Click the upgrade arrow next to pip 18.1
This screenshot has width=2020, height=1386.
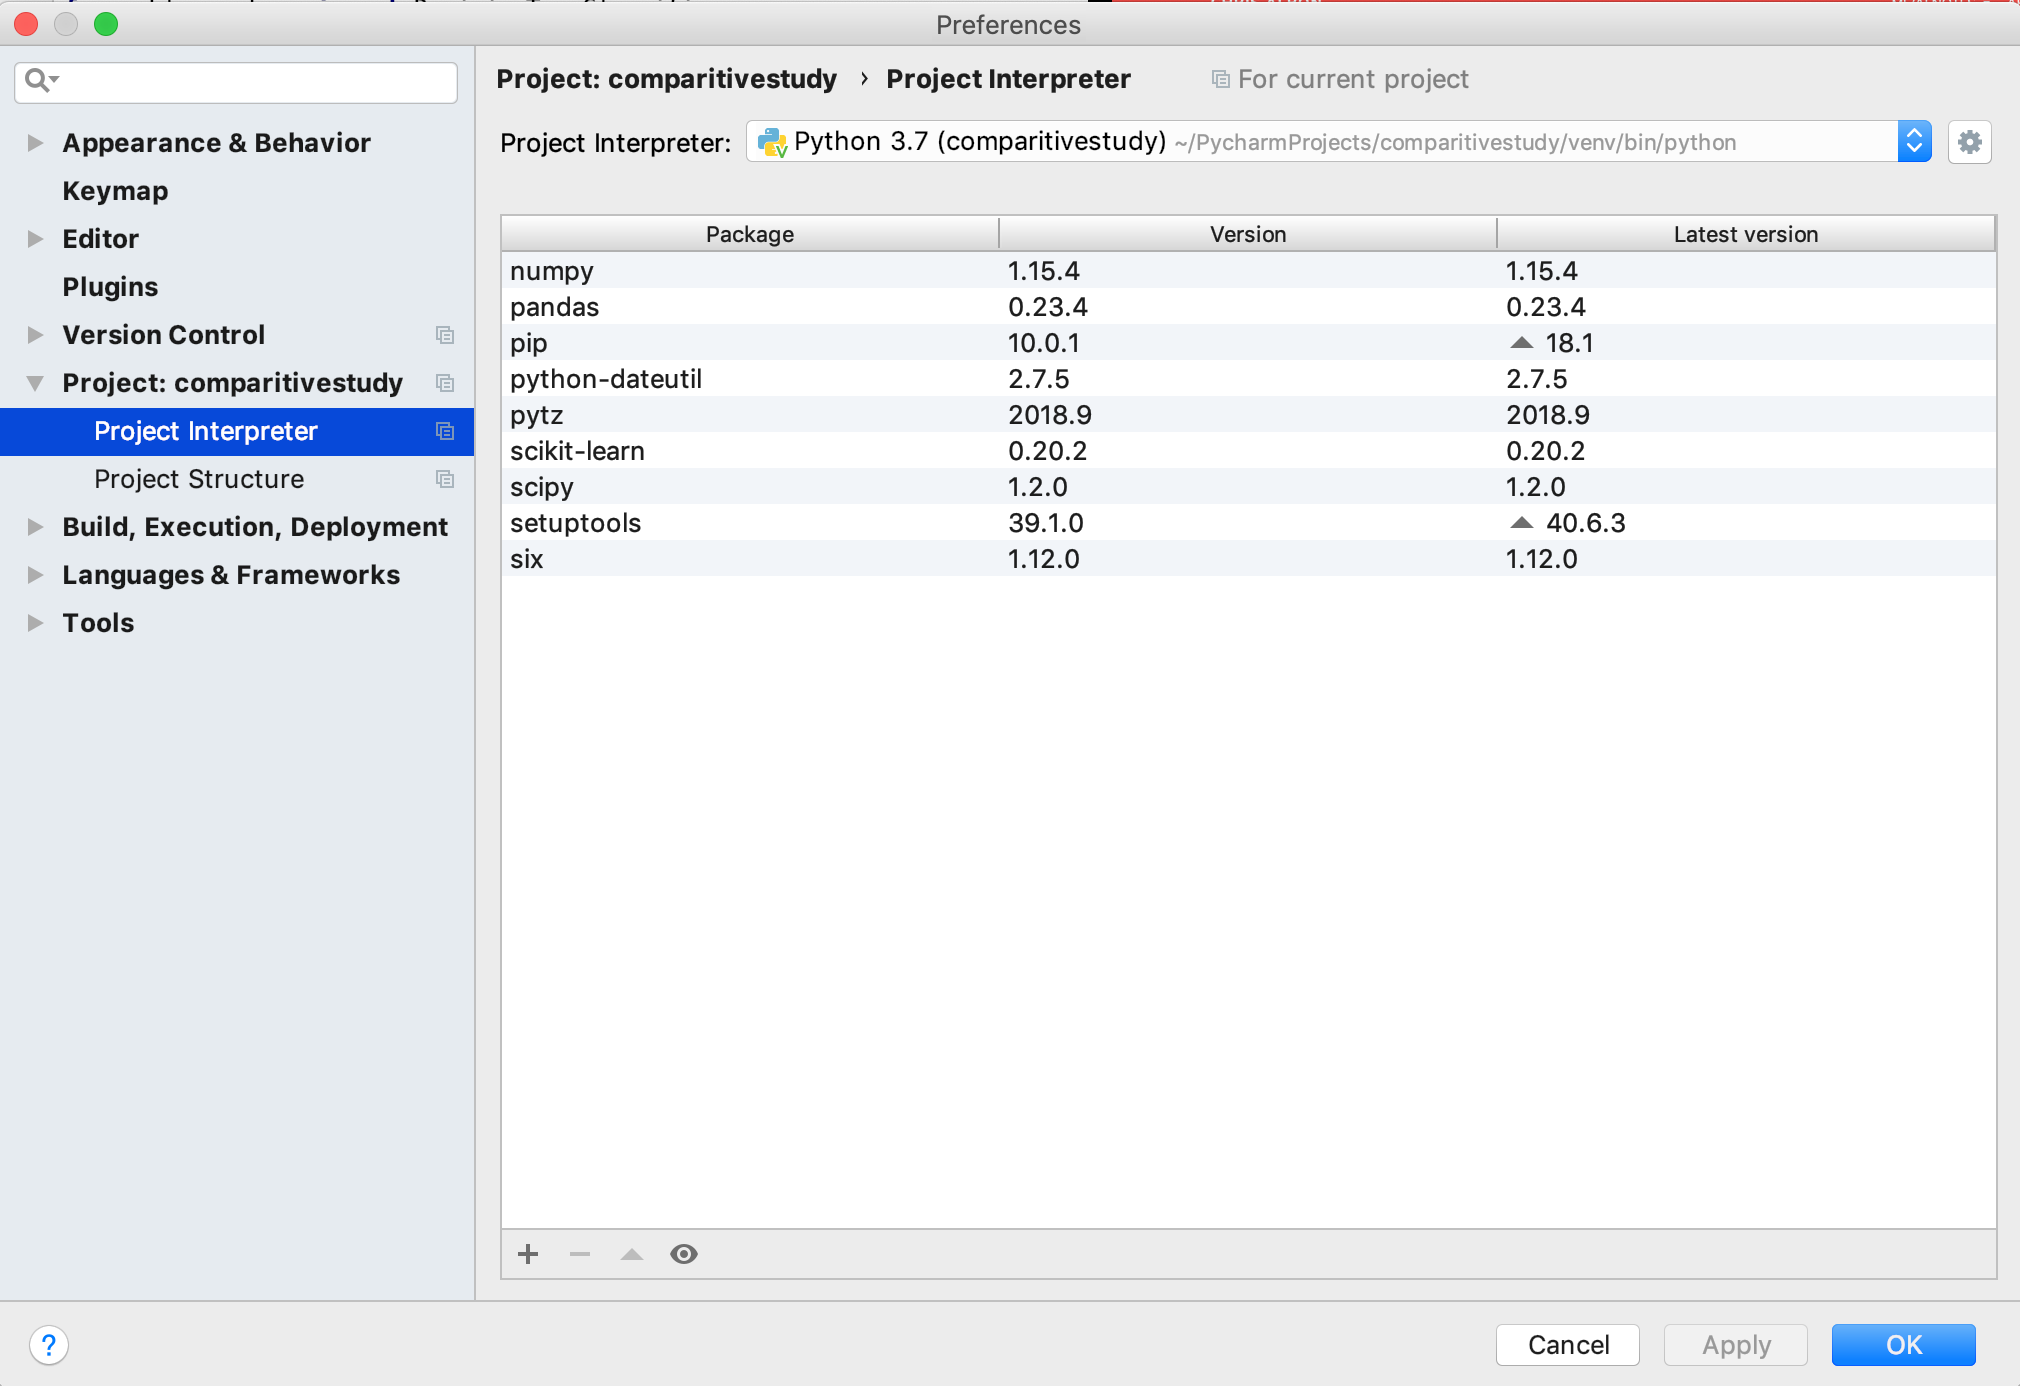(x=1521, y=343)
